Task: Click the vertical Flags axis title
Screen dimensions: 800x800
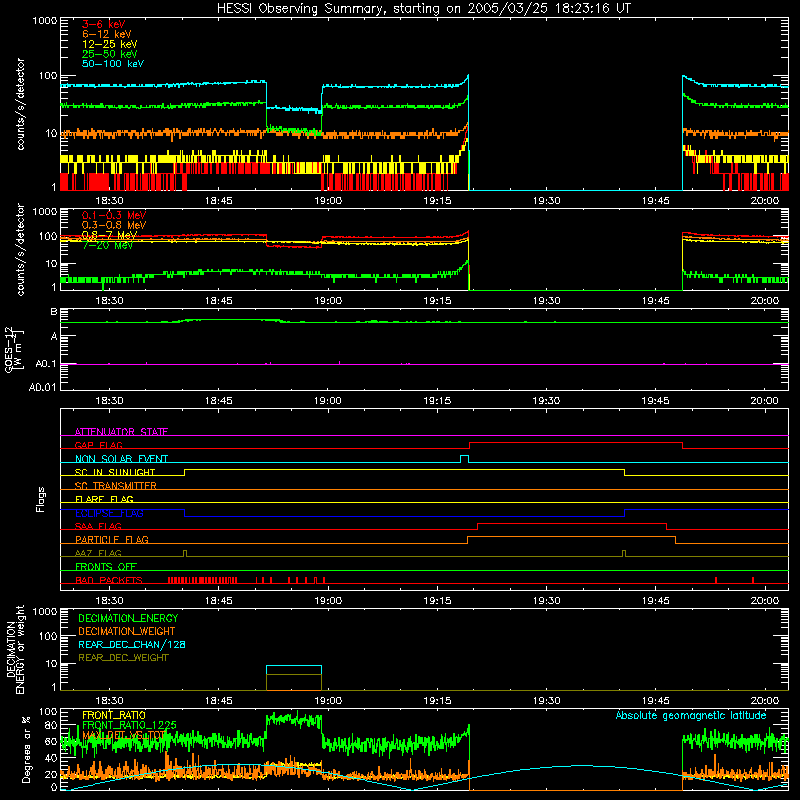Action: pos(41,499)
